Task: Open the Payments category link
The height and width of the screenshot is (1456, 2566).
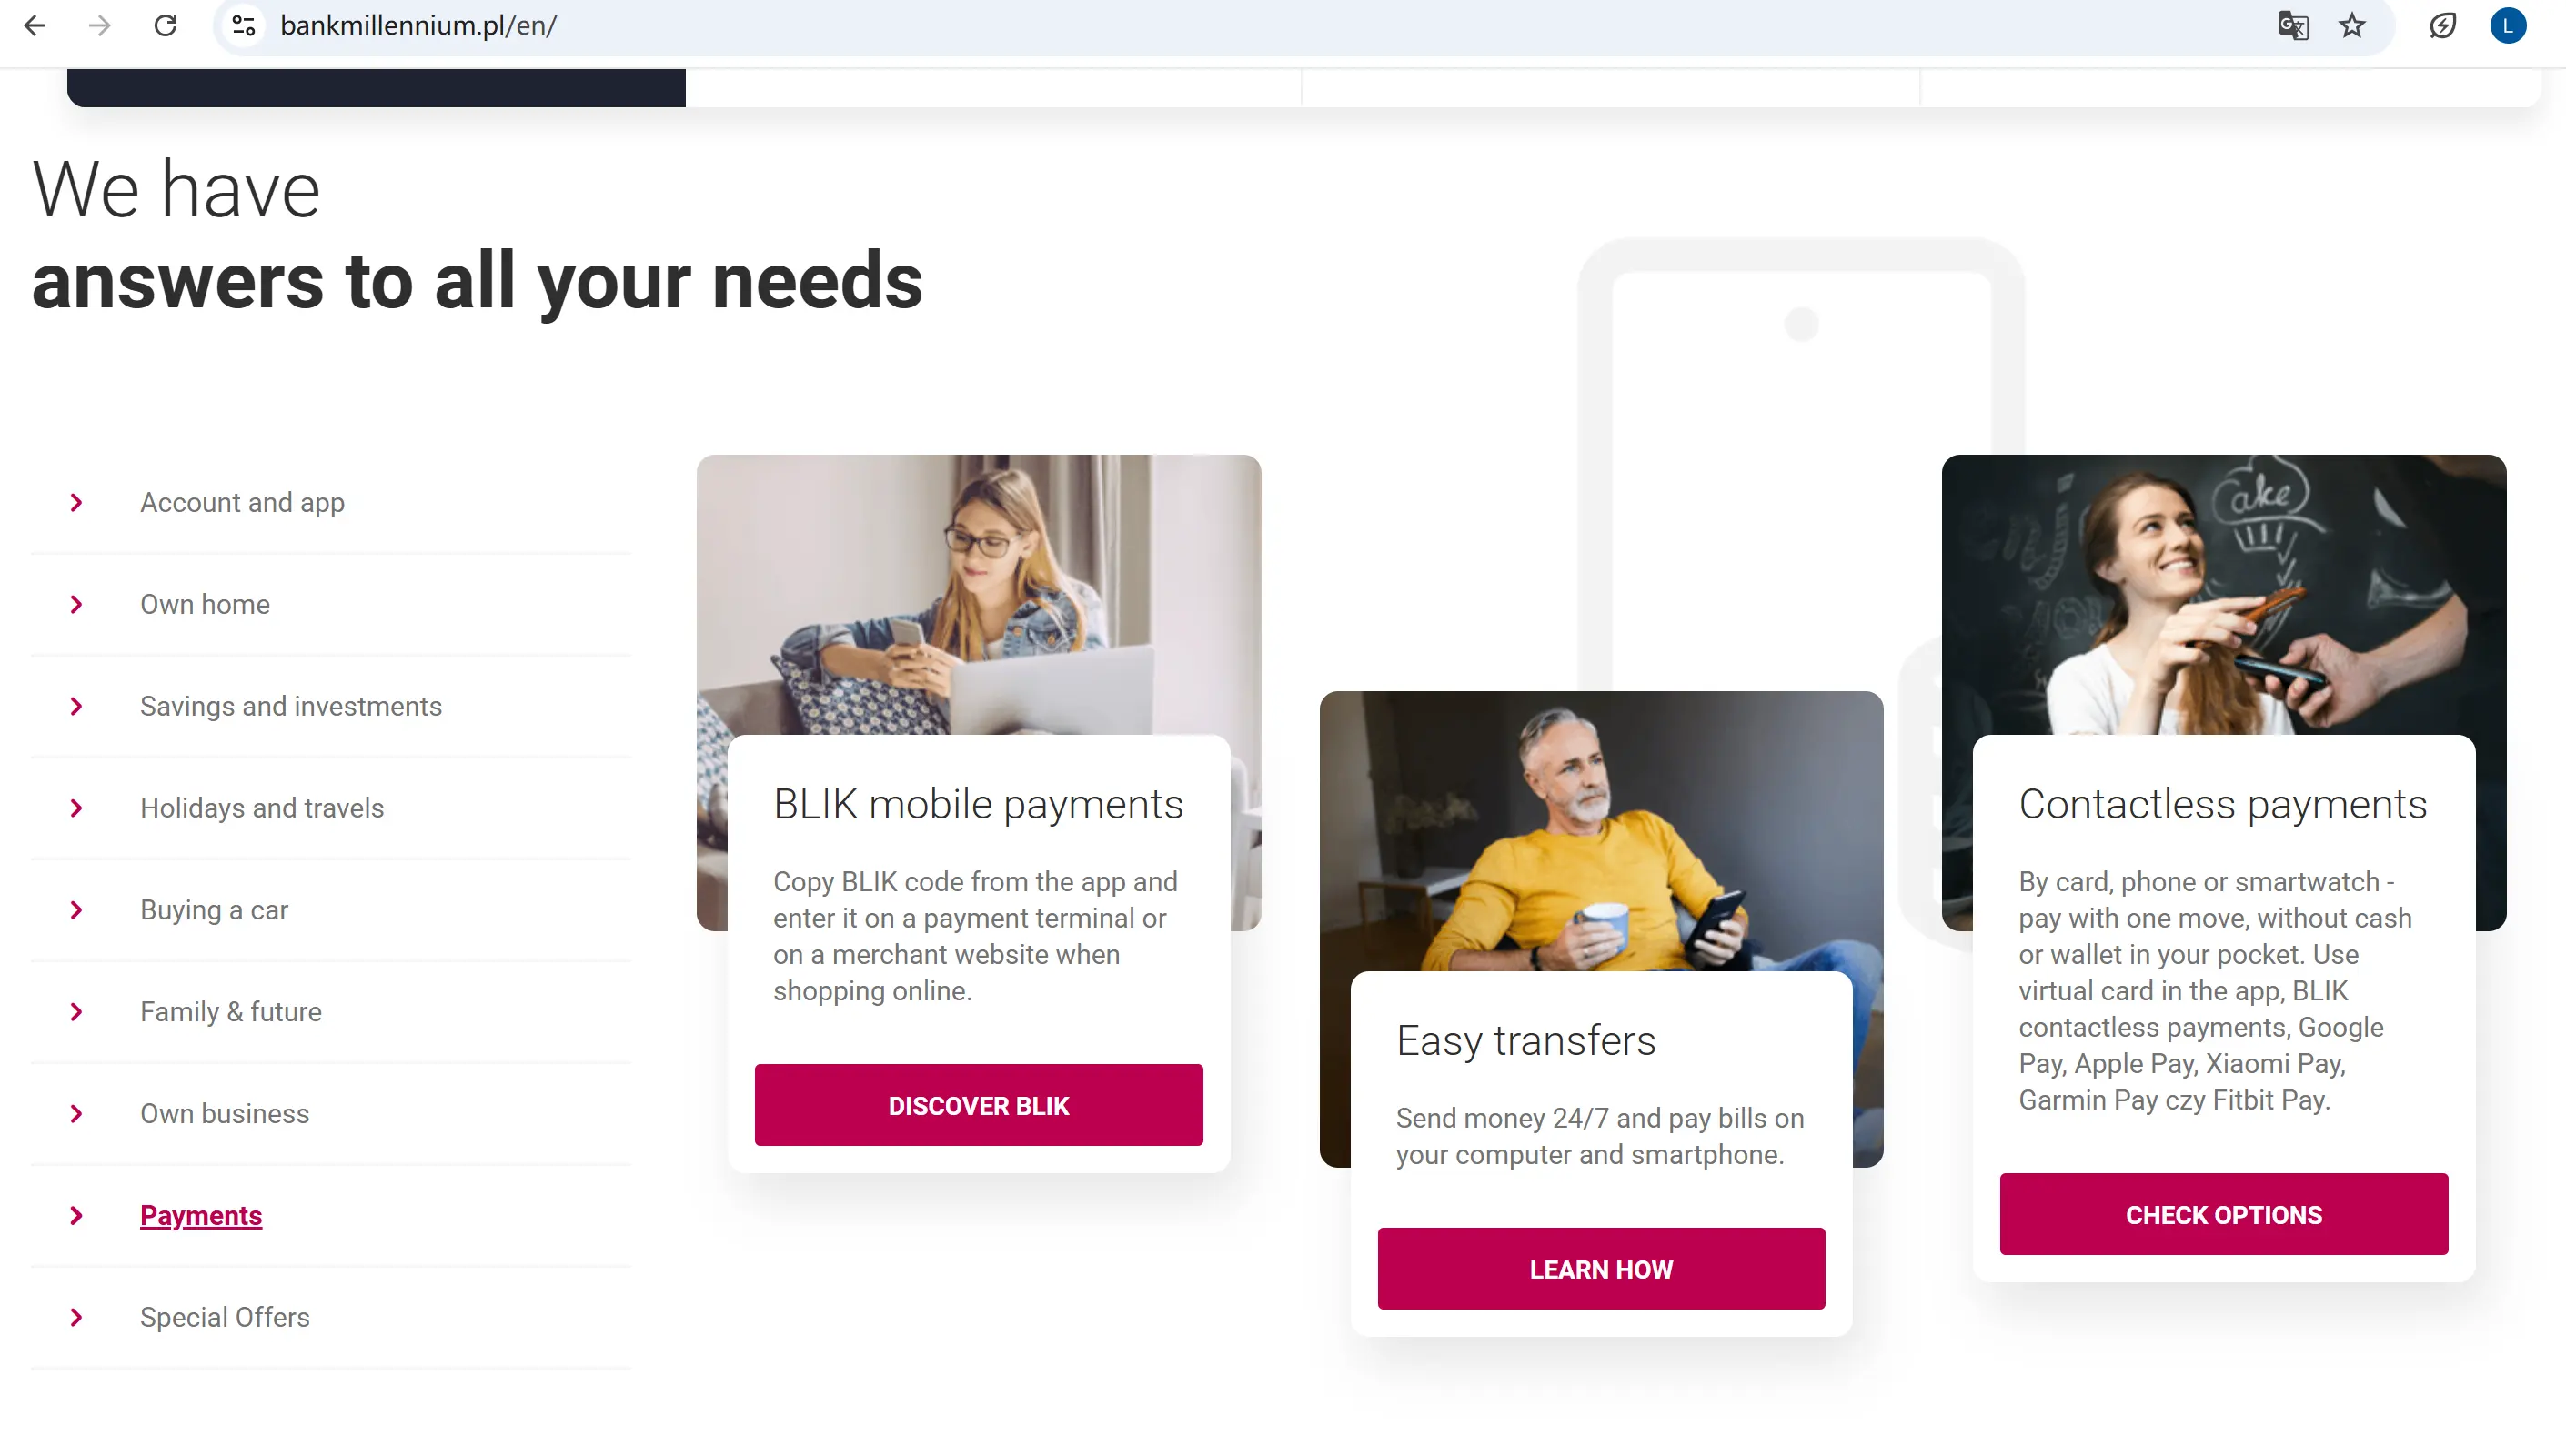Action: click(201, 1216)
